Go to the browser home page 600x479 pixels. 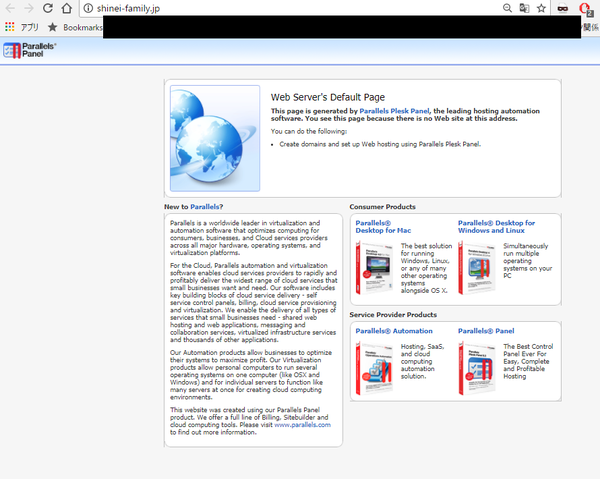(x=67, y=8)
